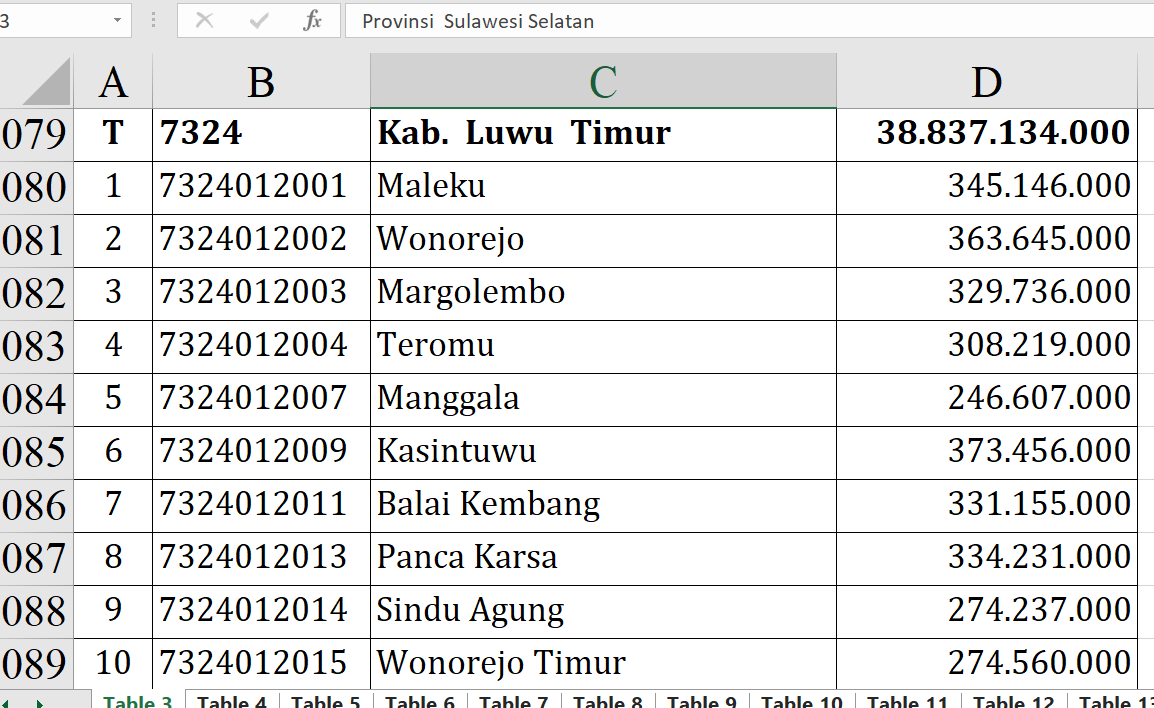Click the Cancel (X) icon in formula bar

pos(205,21)
